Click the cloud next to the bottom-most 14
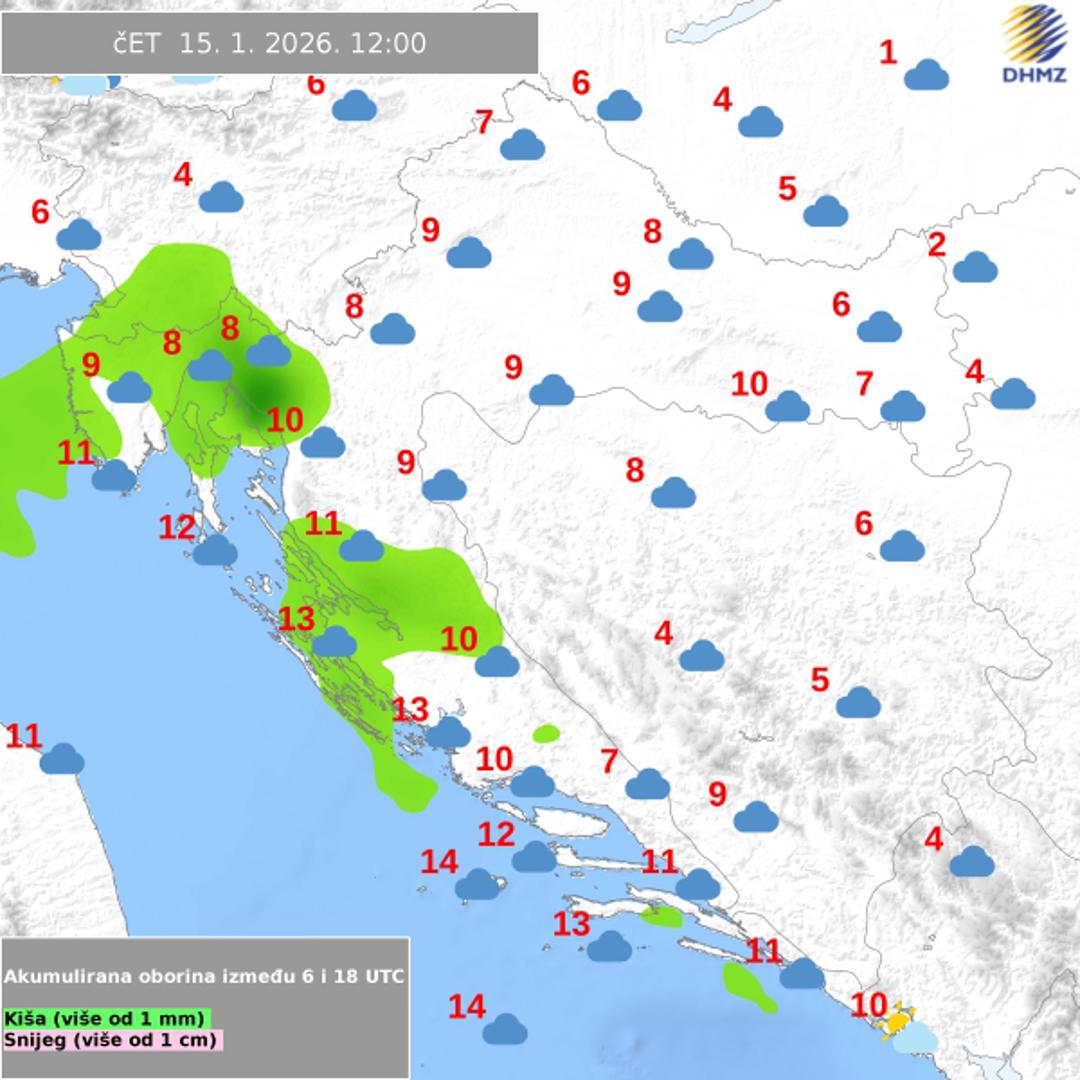This screenshot has width=1080, height=1080. tap(505, 1029)
